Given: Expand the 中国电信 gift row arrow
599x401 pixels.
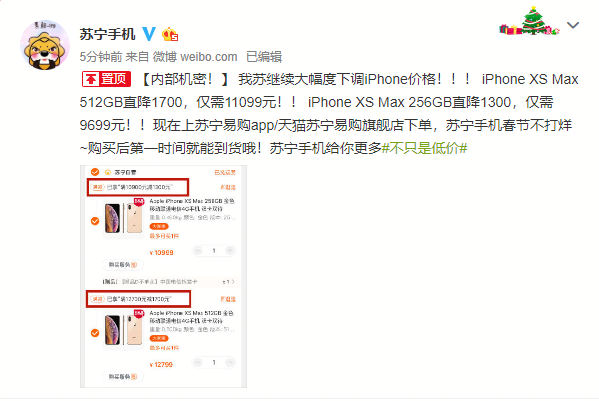Looking at the screenshot, I should [233, 281].
